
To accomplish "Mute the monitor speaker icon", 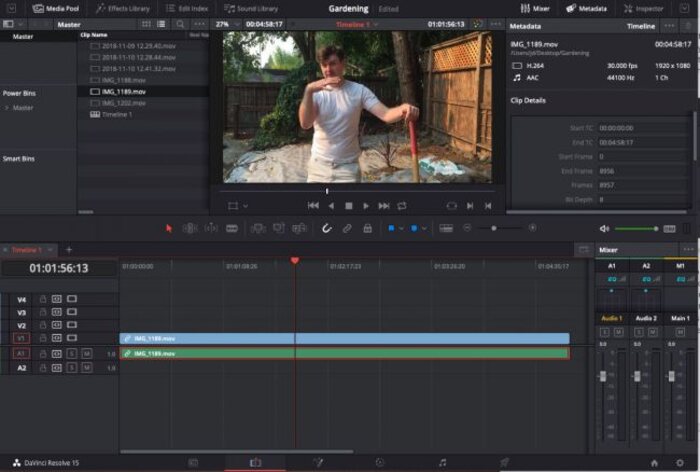I will click(x=604, y=229).
